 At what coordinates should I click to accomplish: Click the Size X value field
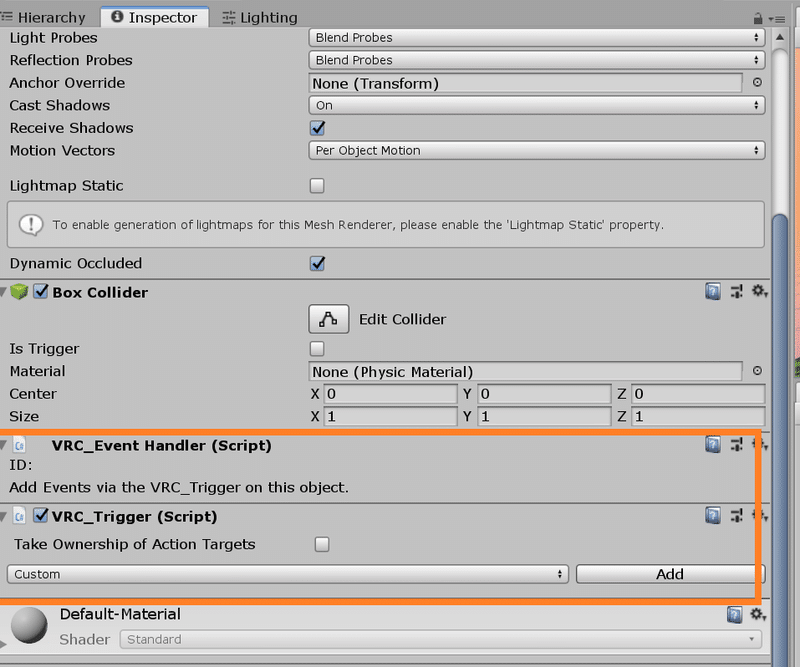[390, 416]
